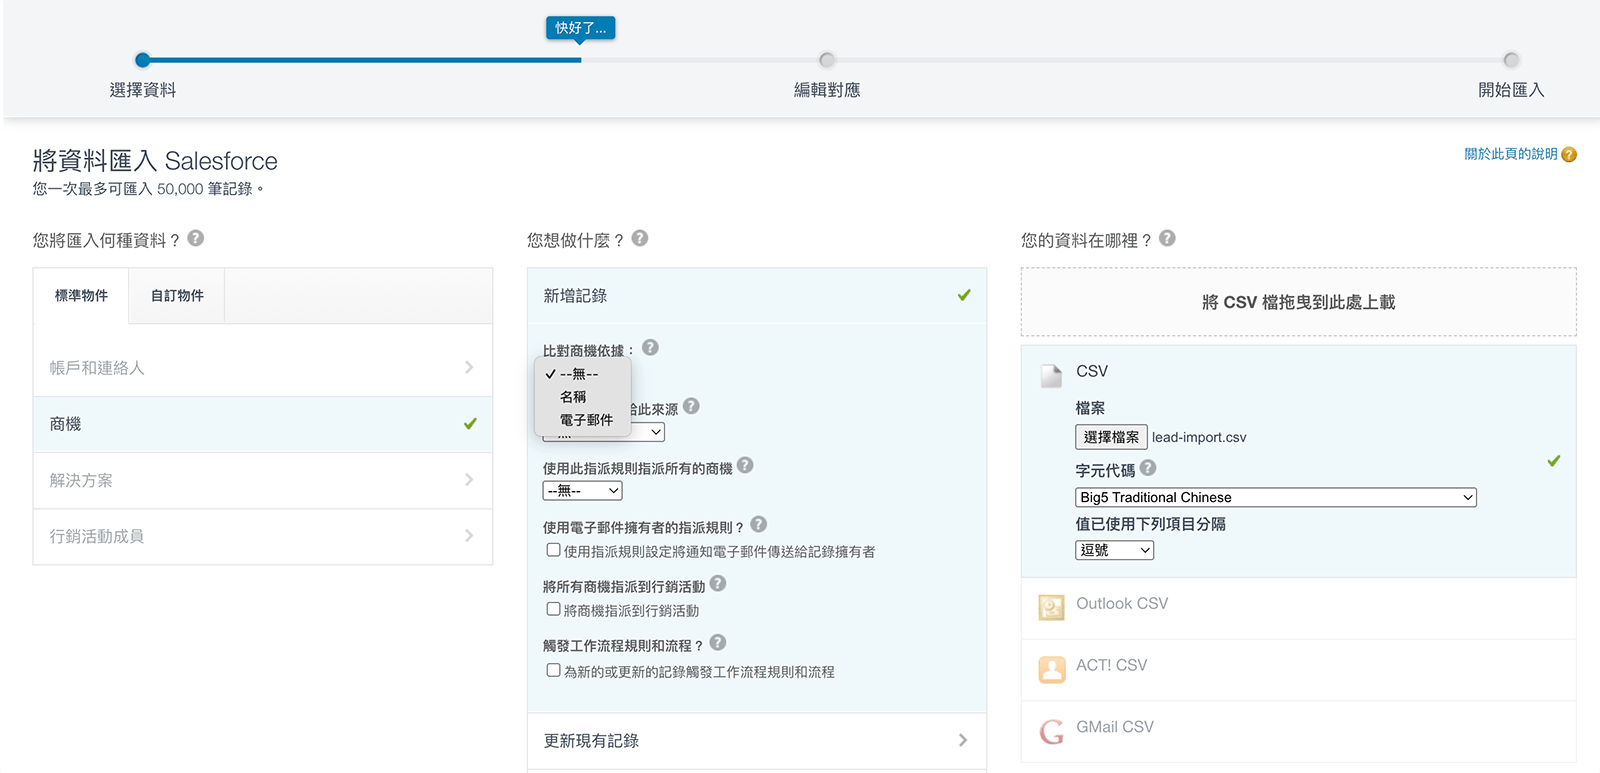Viewport: 1600px width, 773px height.
Task: Click 新增記錄 section header
Action: pyautogui.click(x=757, y=296)
